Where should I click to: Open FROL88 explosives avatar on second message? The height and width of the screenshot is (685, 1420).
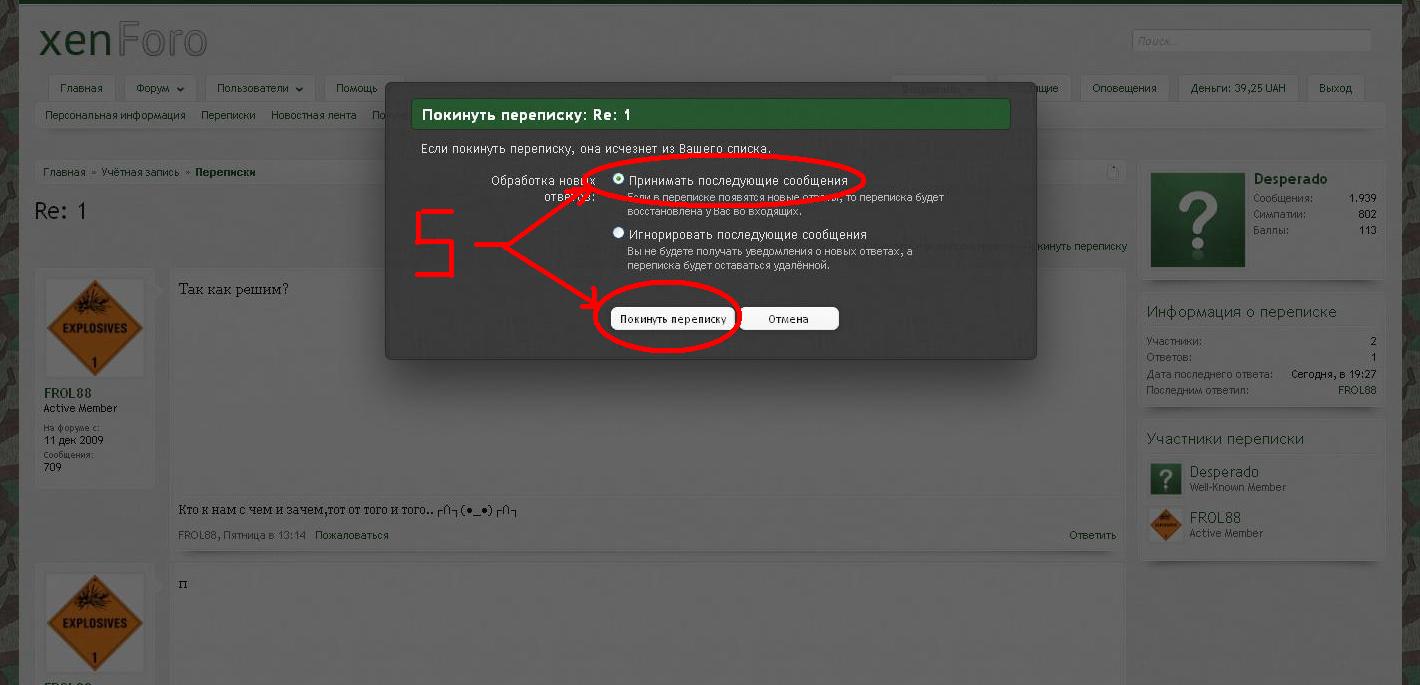point(95,622)
